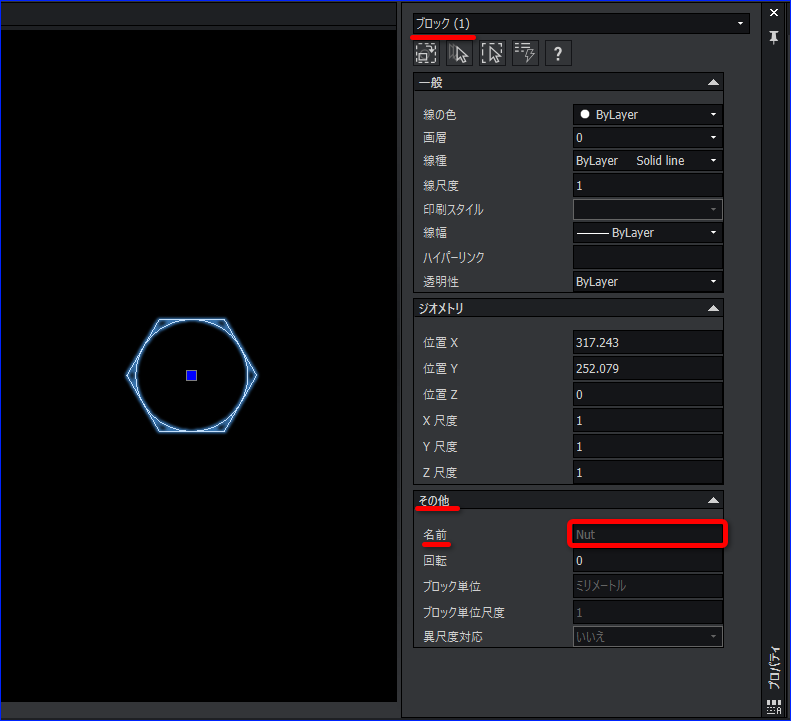Click the blue grip on the nut block
This screenshot has width=791, height=721.
pyautogui.click(x=191, y=375)
